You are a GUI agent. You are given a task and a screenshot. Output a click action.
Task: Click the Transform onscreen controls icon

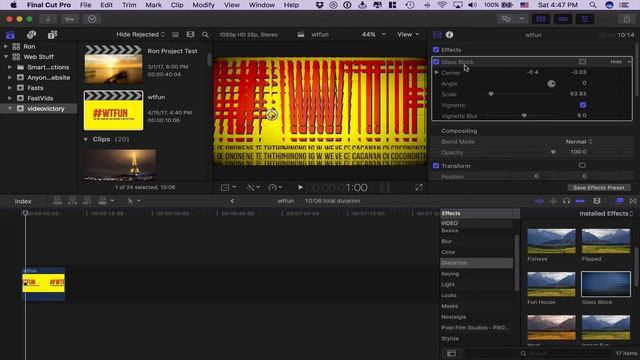point(582,165)
